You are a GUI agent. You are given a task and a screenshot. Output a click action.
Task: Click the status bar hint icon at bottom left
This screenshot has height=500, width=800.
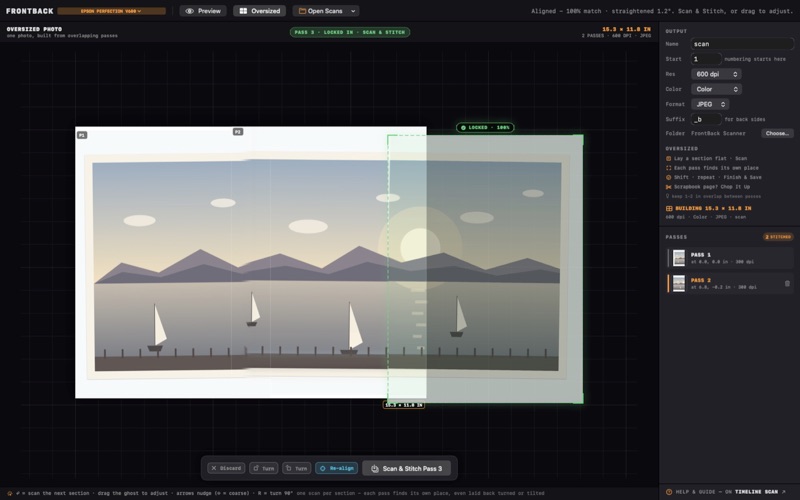pos(10,493)
